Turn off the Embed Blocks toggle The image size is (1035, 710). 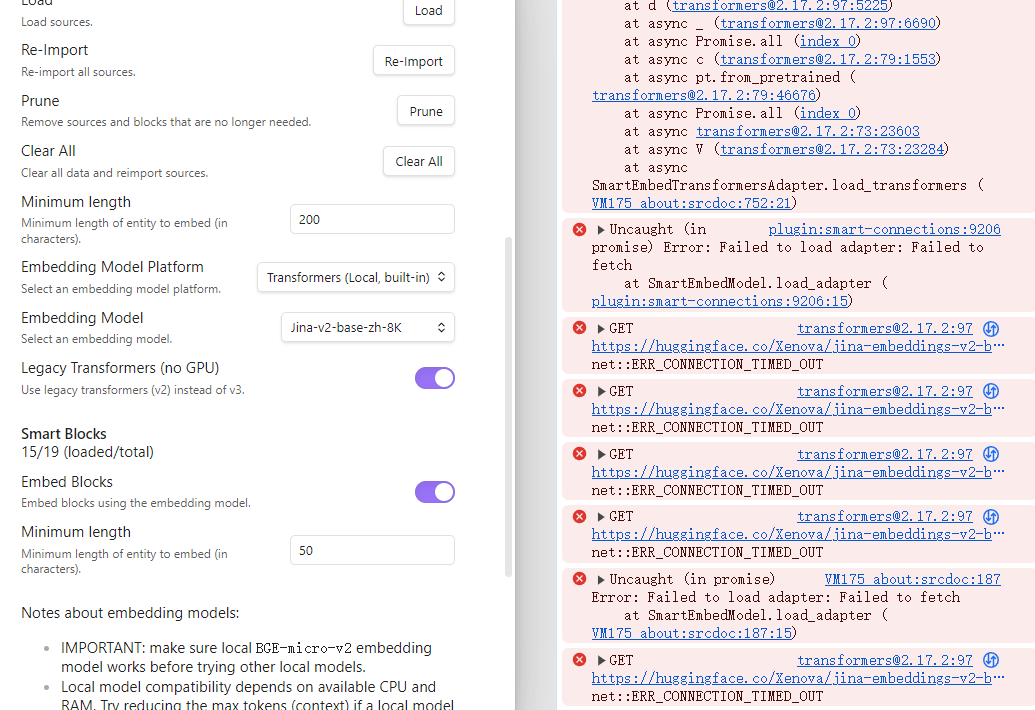434,491
